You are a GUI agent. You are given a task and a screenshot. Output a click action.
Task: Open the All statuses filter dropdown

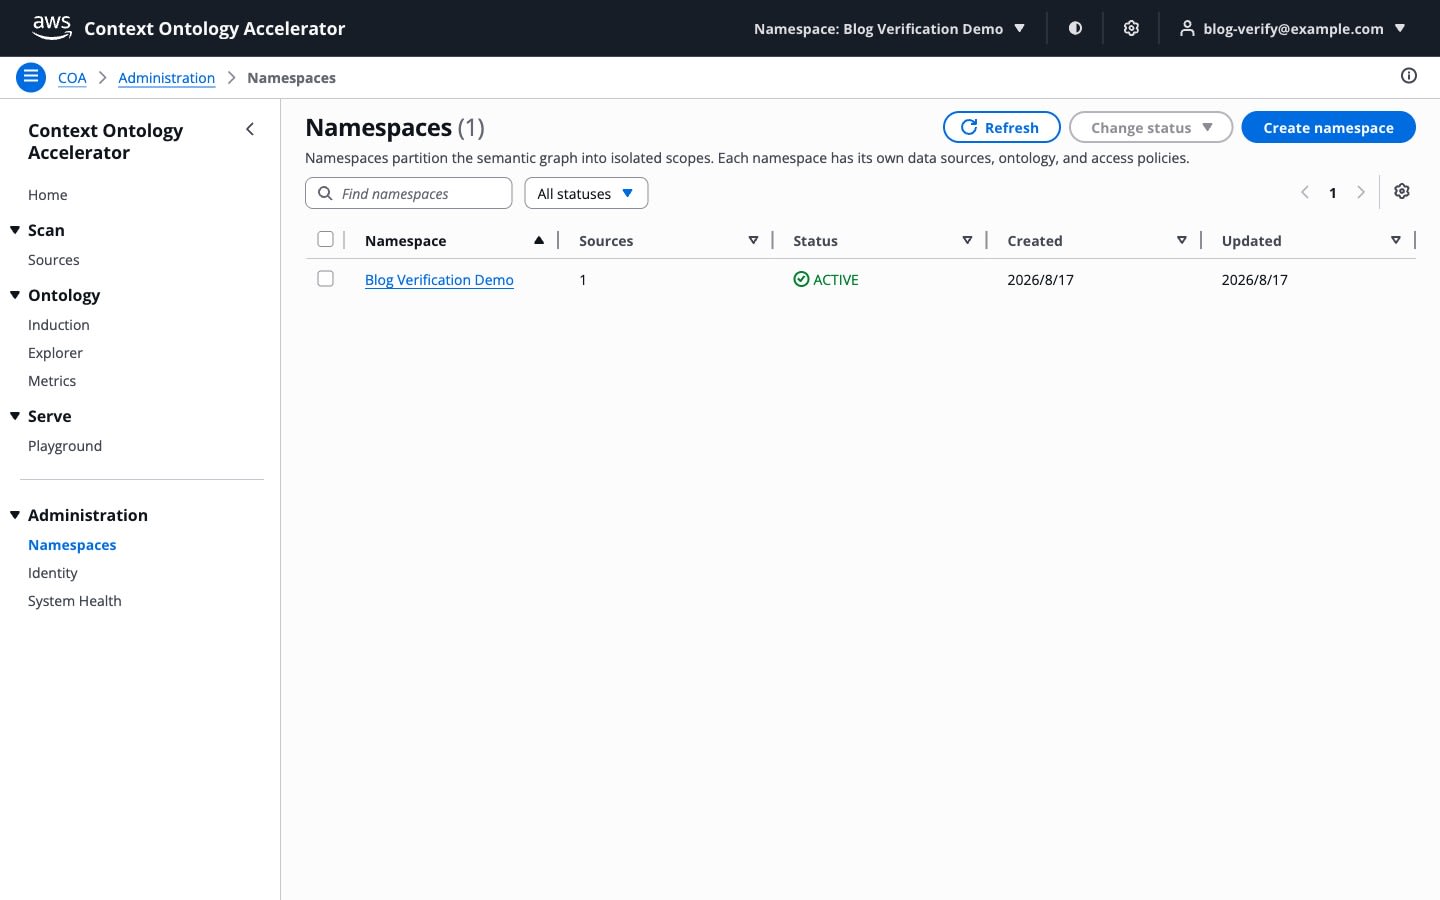[x=586, y=193]
